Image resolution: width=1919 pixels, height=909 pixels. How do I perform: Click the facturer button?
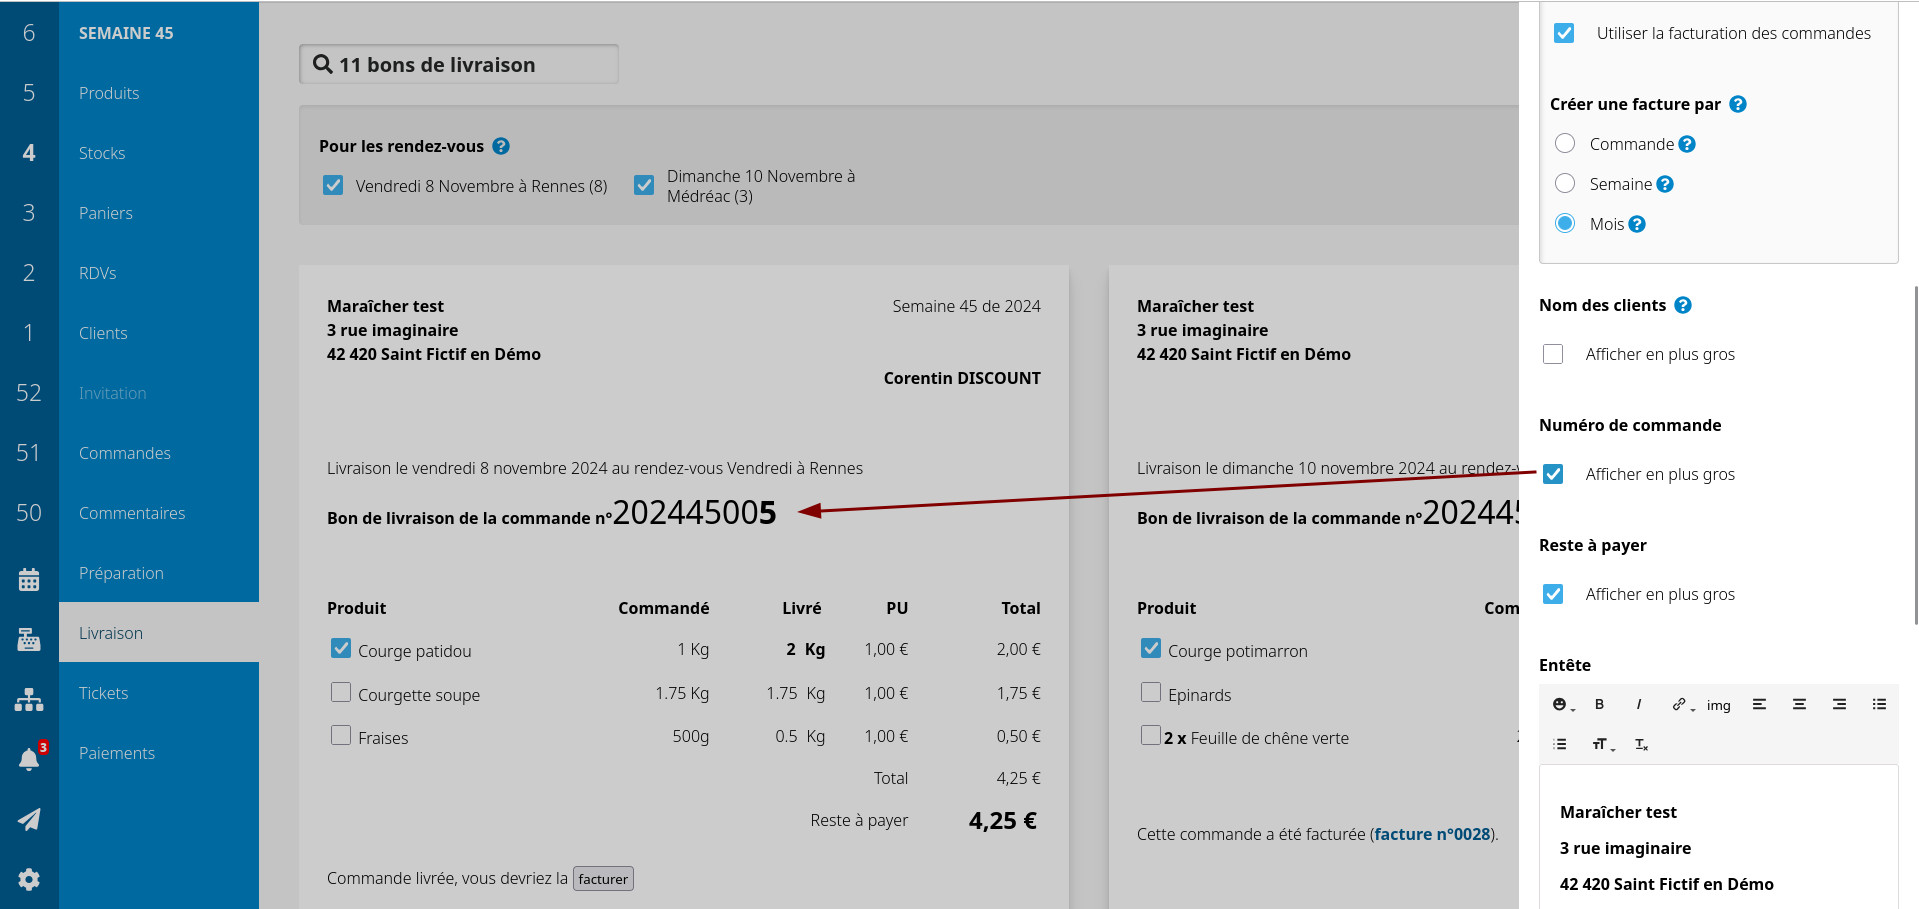coord(603,879)
